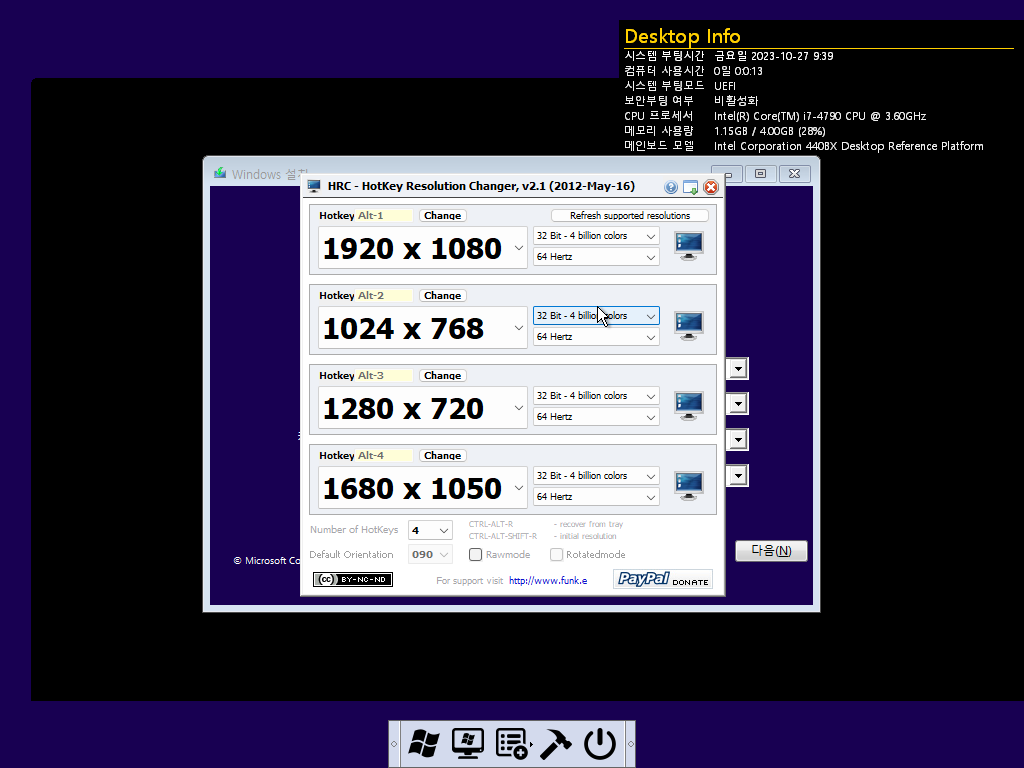This screenshot has height=768, width=1024.
Task: Open the list-add icon in dock
Action: 512,743
